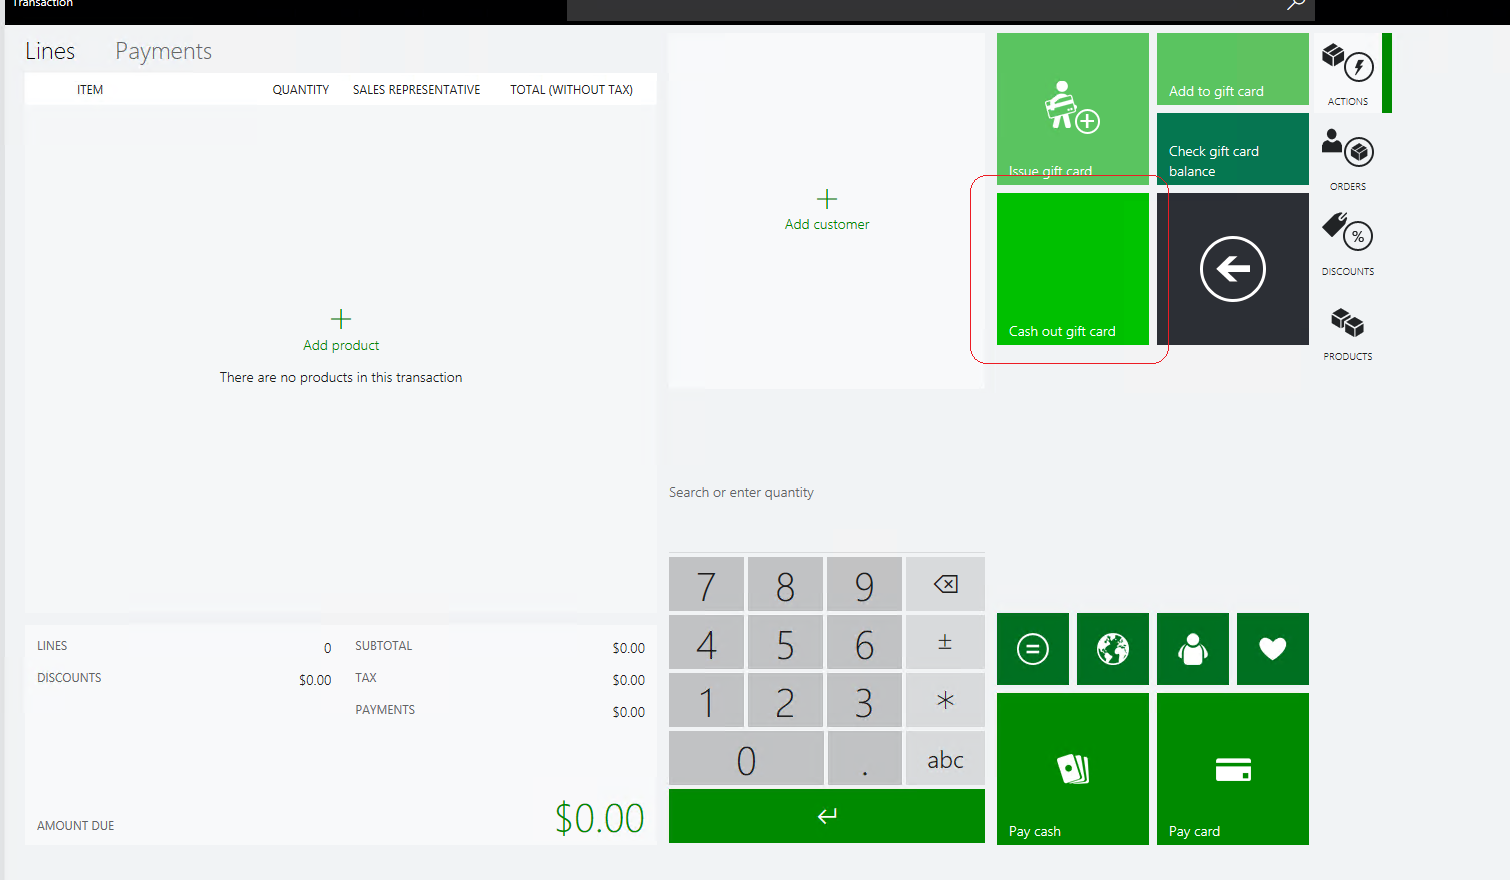Viewport: 1510px width, 880px height.
Task: Choose the pay customer account payment option
Action: coord(1192,649)
